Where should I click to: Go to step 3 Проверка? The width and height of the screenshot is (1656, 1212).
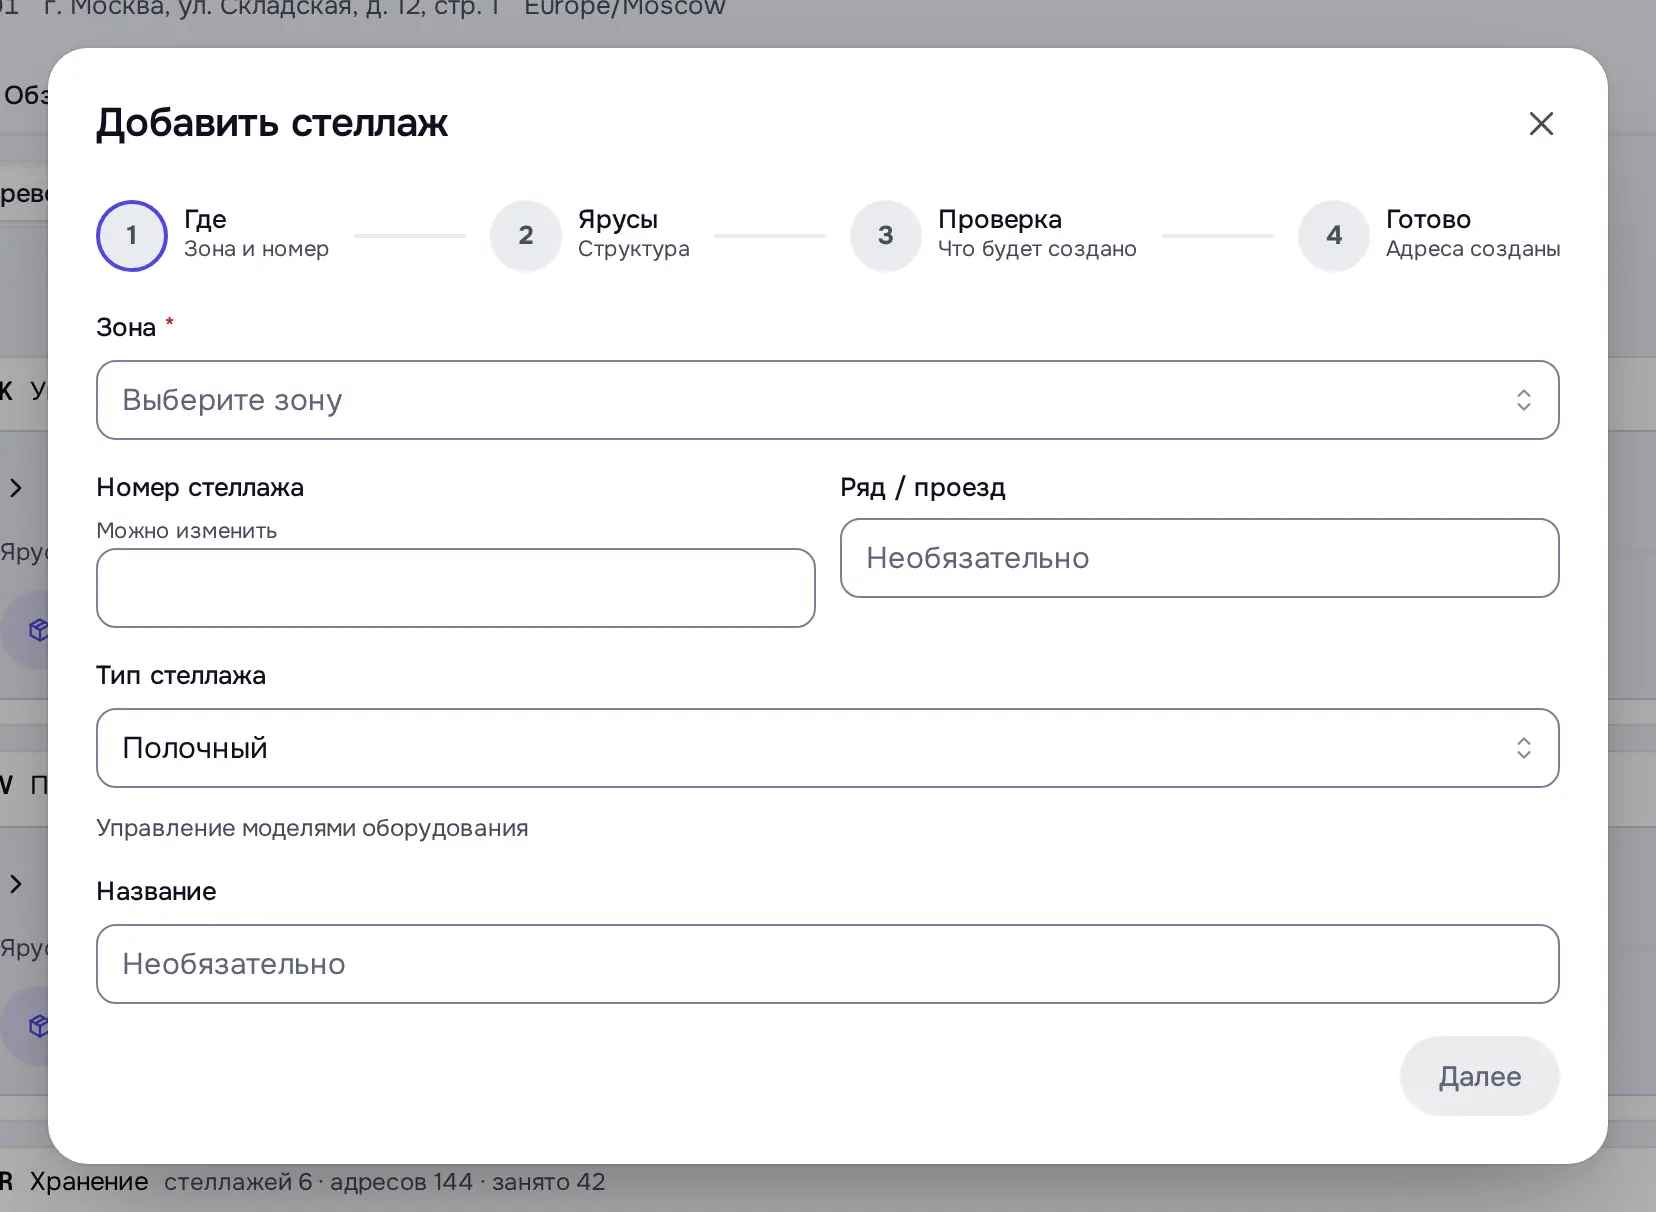[885, 236]
